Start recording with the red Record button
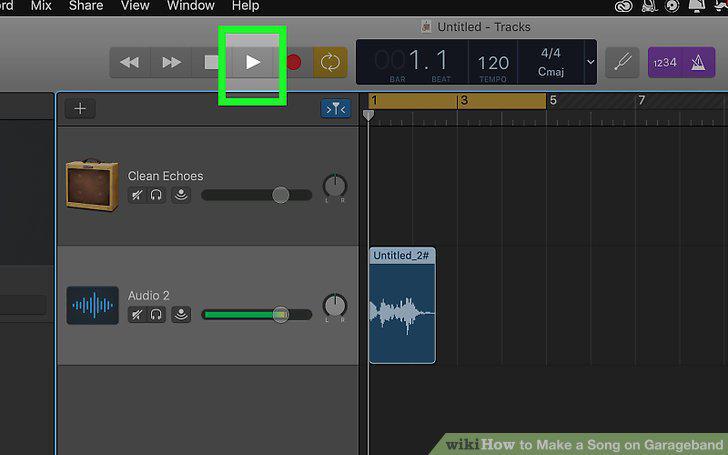 tap(293, 62)
